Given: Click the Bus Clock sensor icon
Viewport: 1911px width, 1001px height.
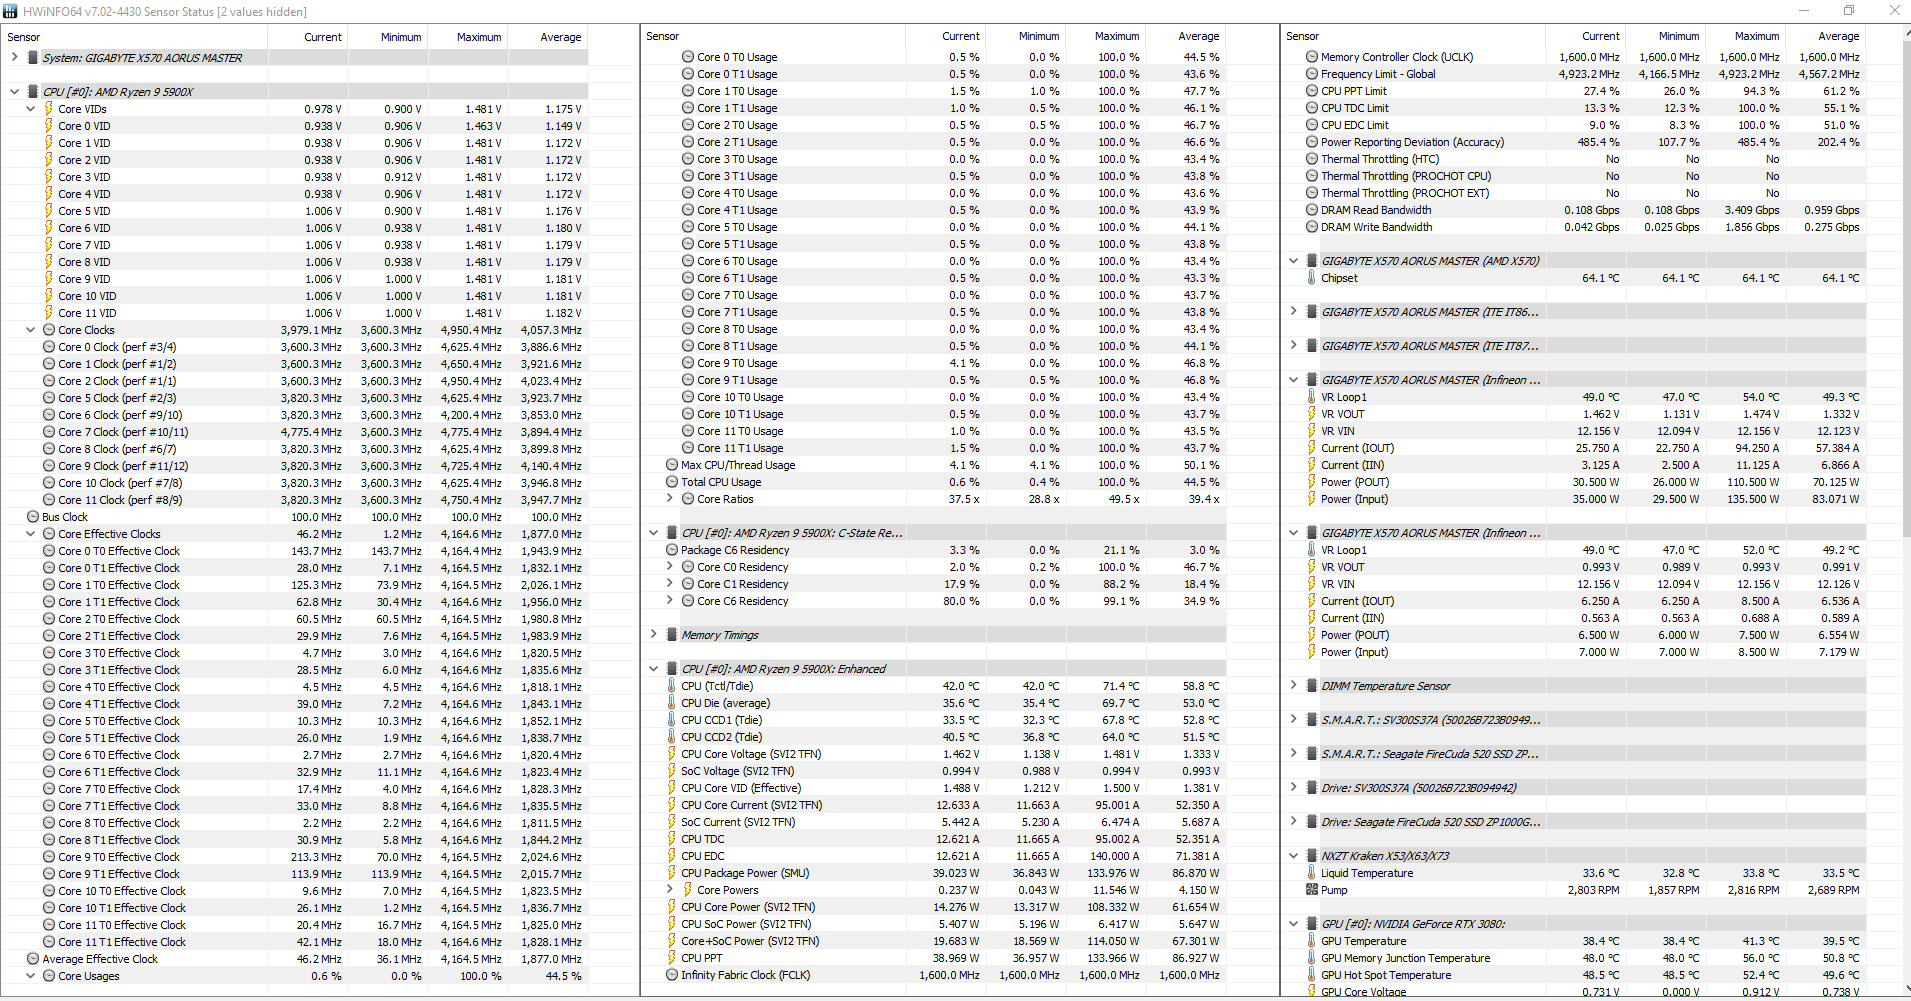Looking at the screenshot, I should click(x=33, y=517).
